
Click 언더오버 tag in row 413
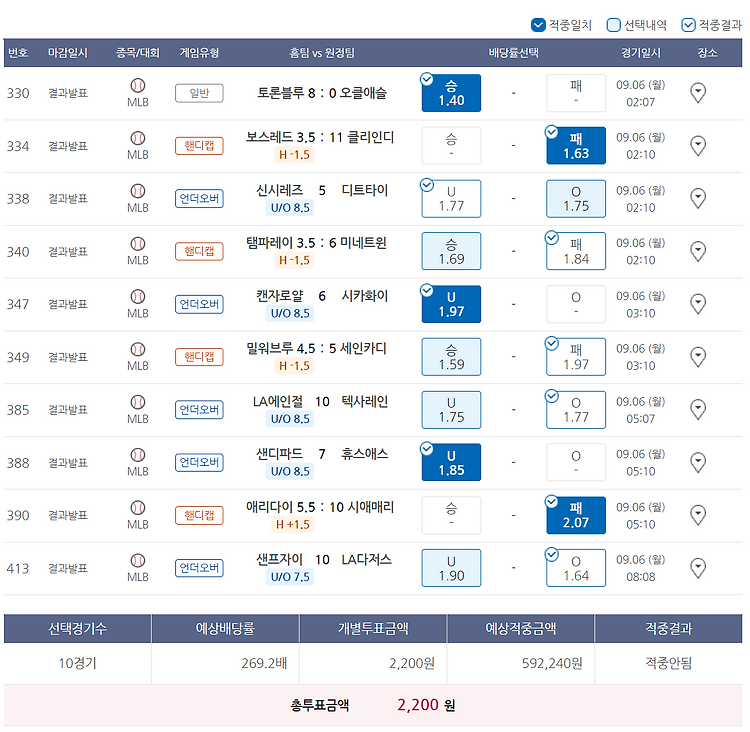(199, 568)
